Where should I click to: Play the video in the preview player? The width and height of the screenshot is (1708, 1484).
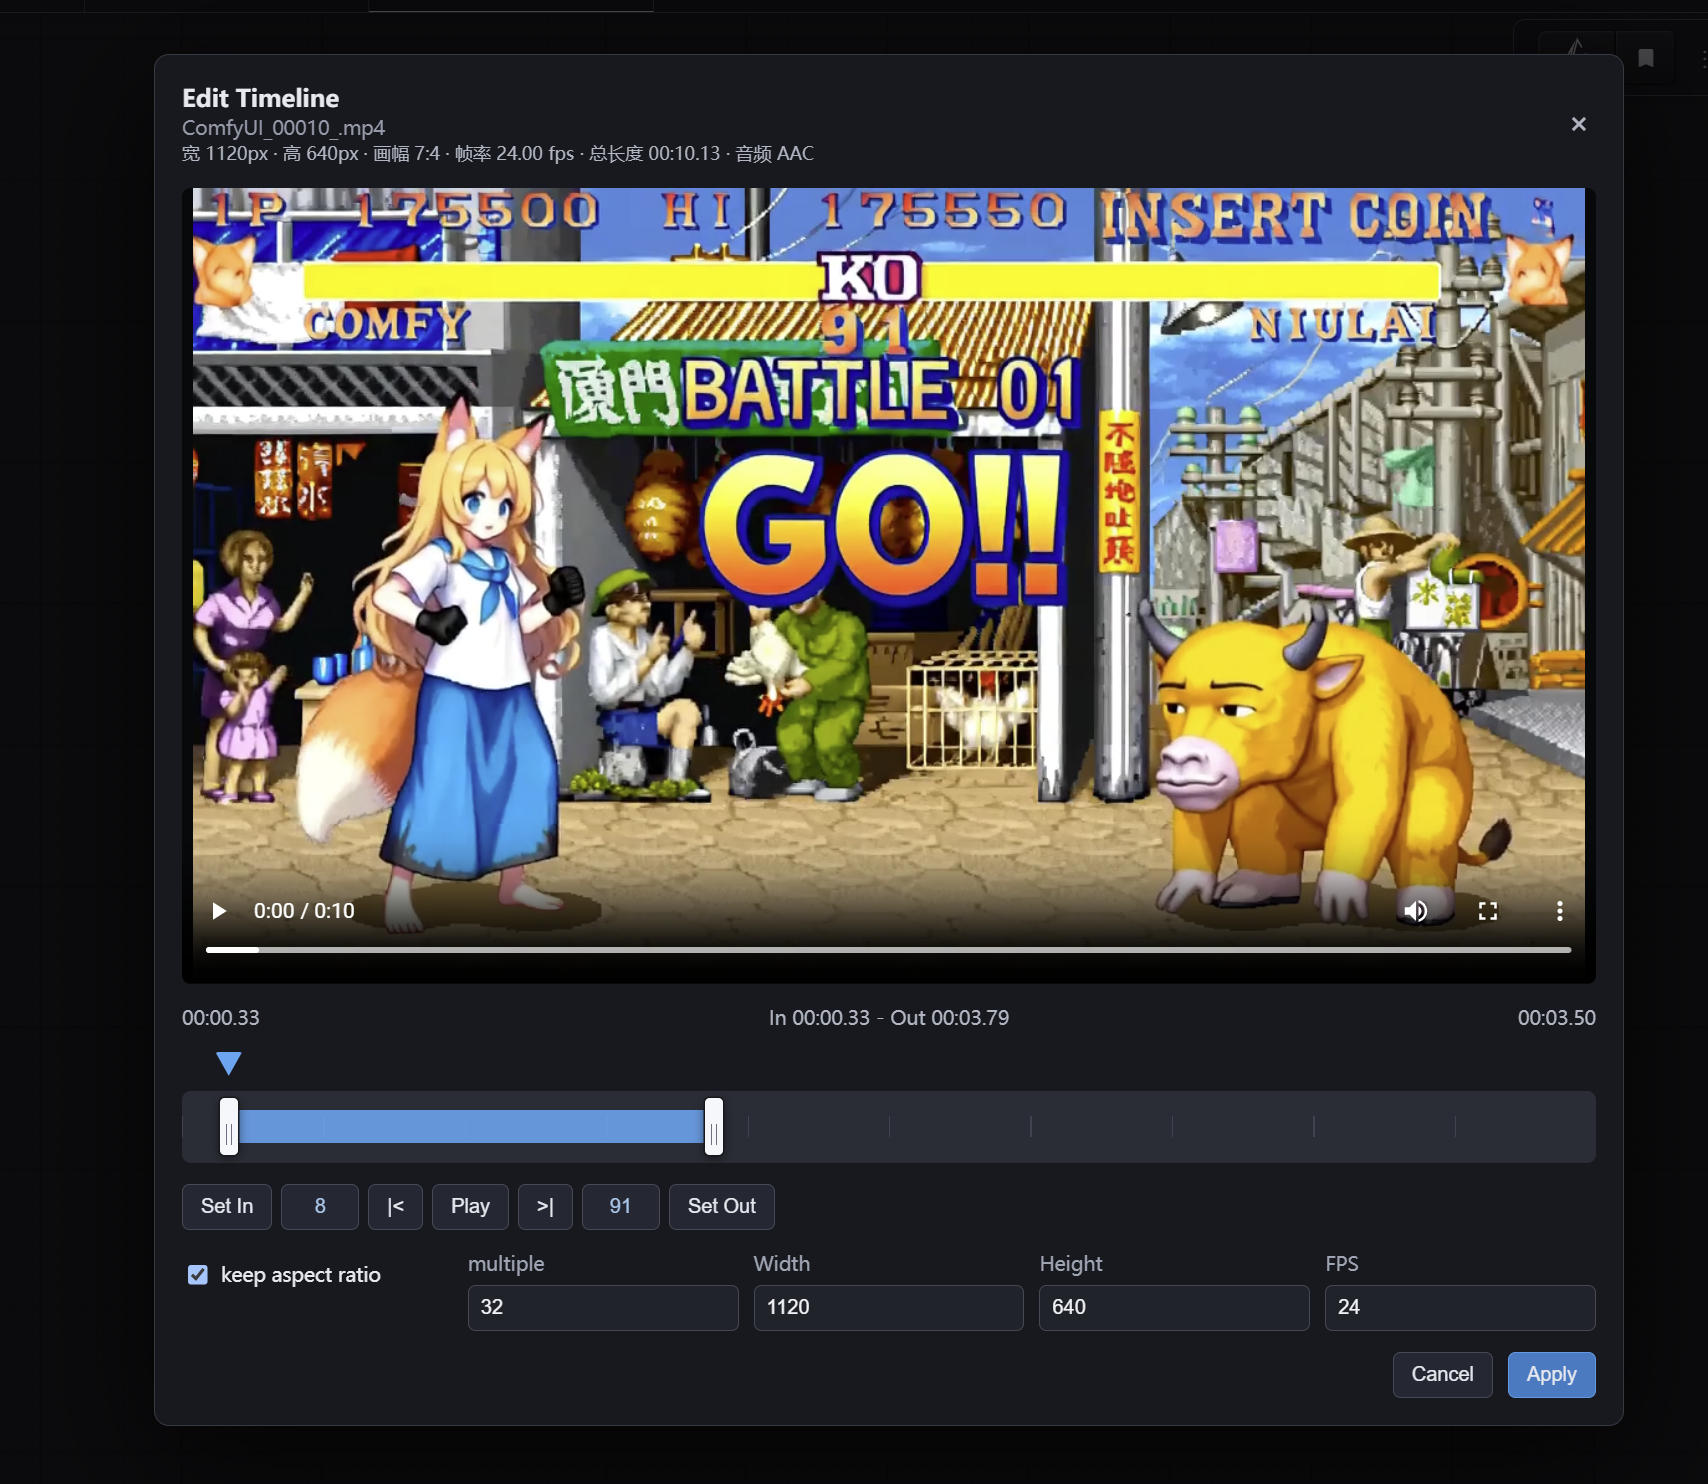pos(219,911)
